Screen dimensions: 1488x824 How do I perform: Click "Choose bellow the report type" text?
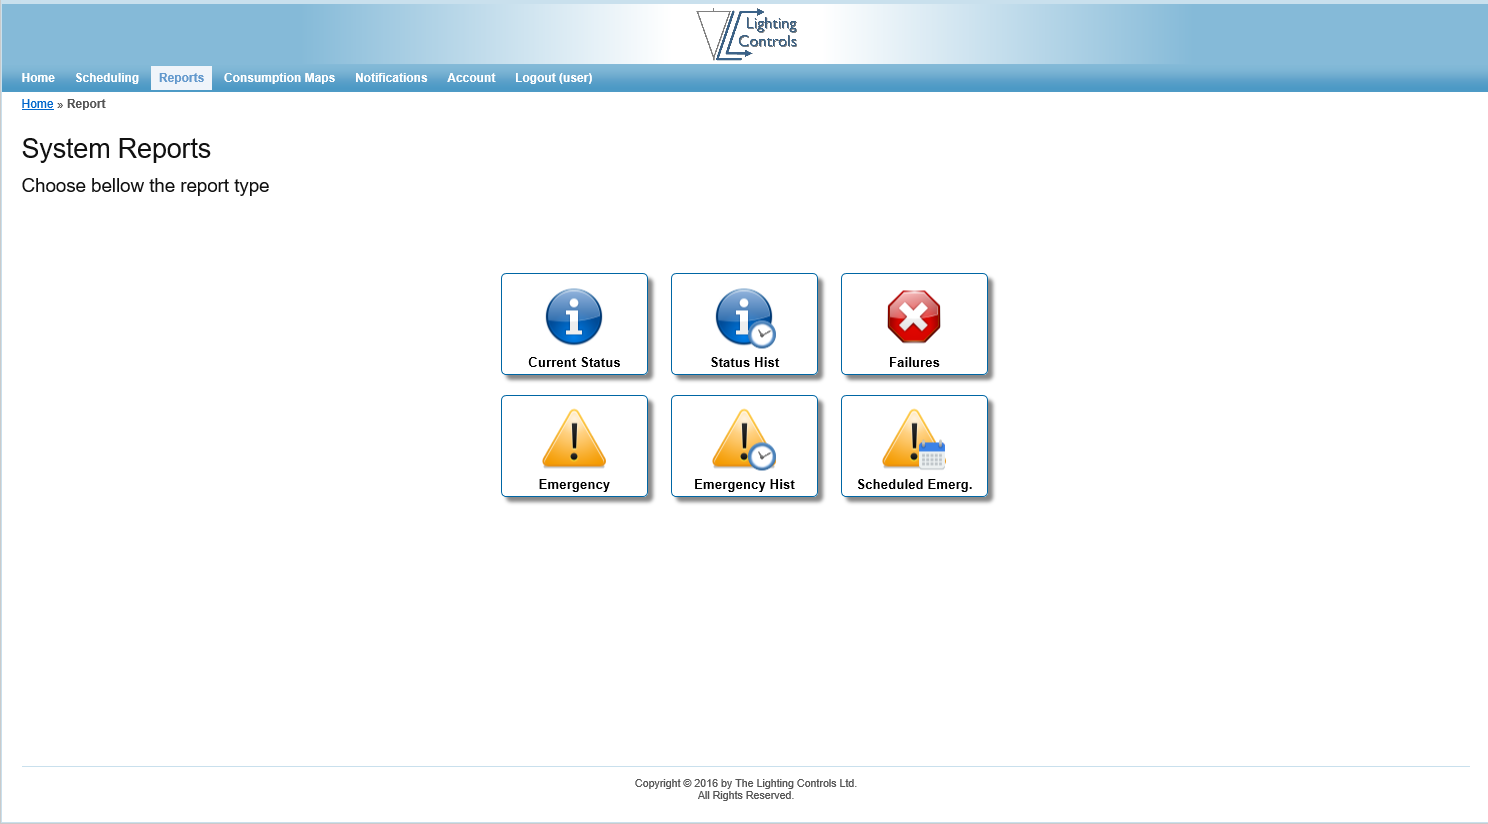click(x=146, y=186)
